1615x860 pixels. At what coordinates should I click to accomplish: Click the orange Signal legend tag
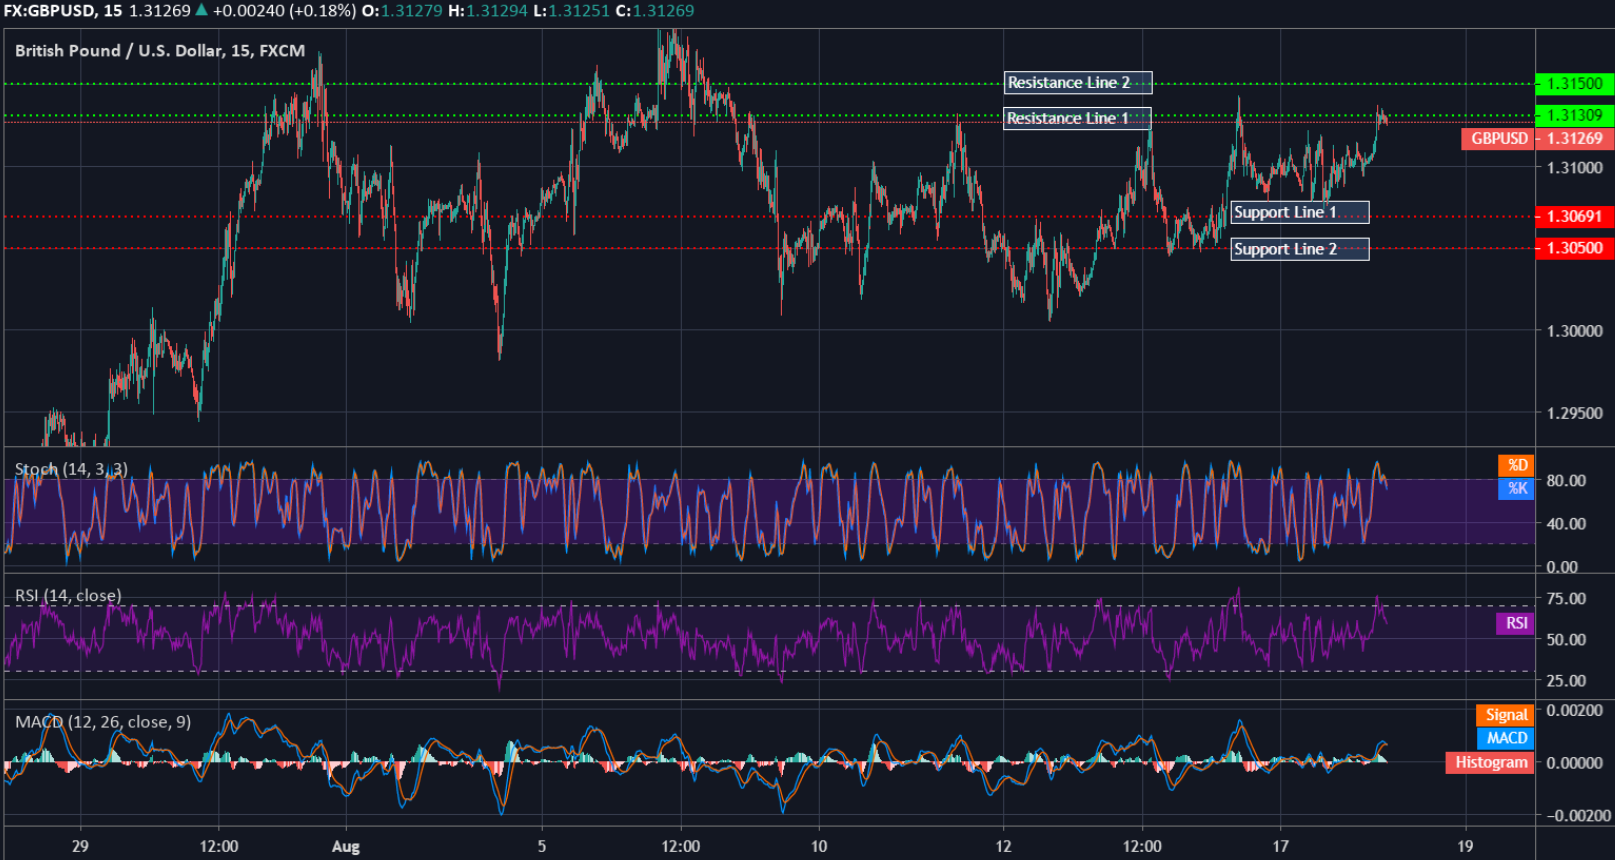(1505, 715)
